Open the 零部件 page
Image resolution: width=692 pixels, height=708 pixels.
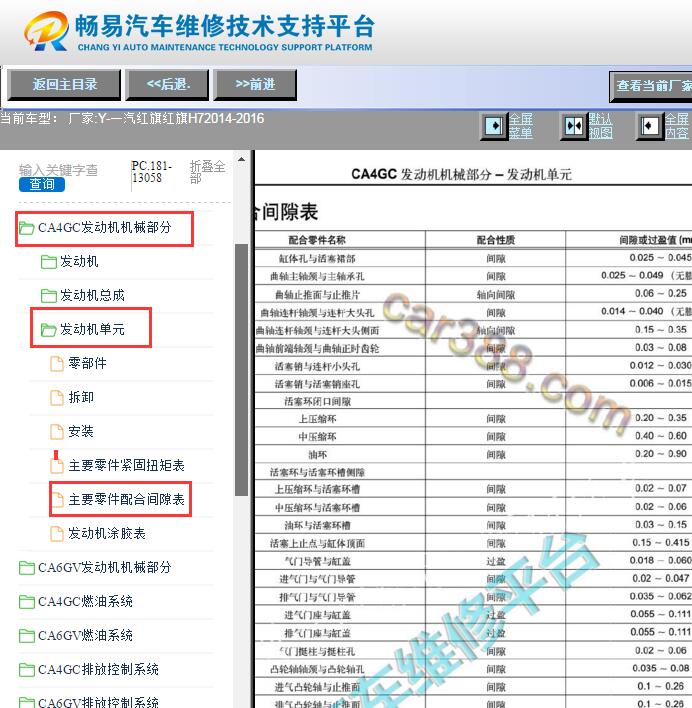87,363
